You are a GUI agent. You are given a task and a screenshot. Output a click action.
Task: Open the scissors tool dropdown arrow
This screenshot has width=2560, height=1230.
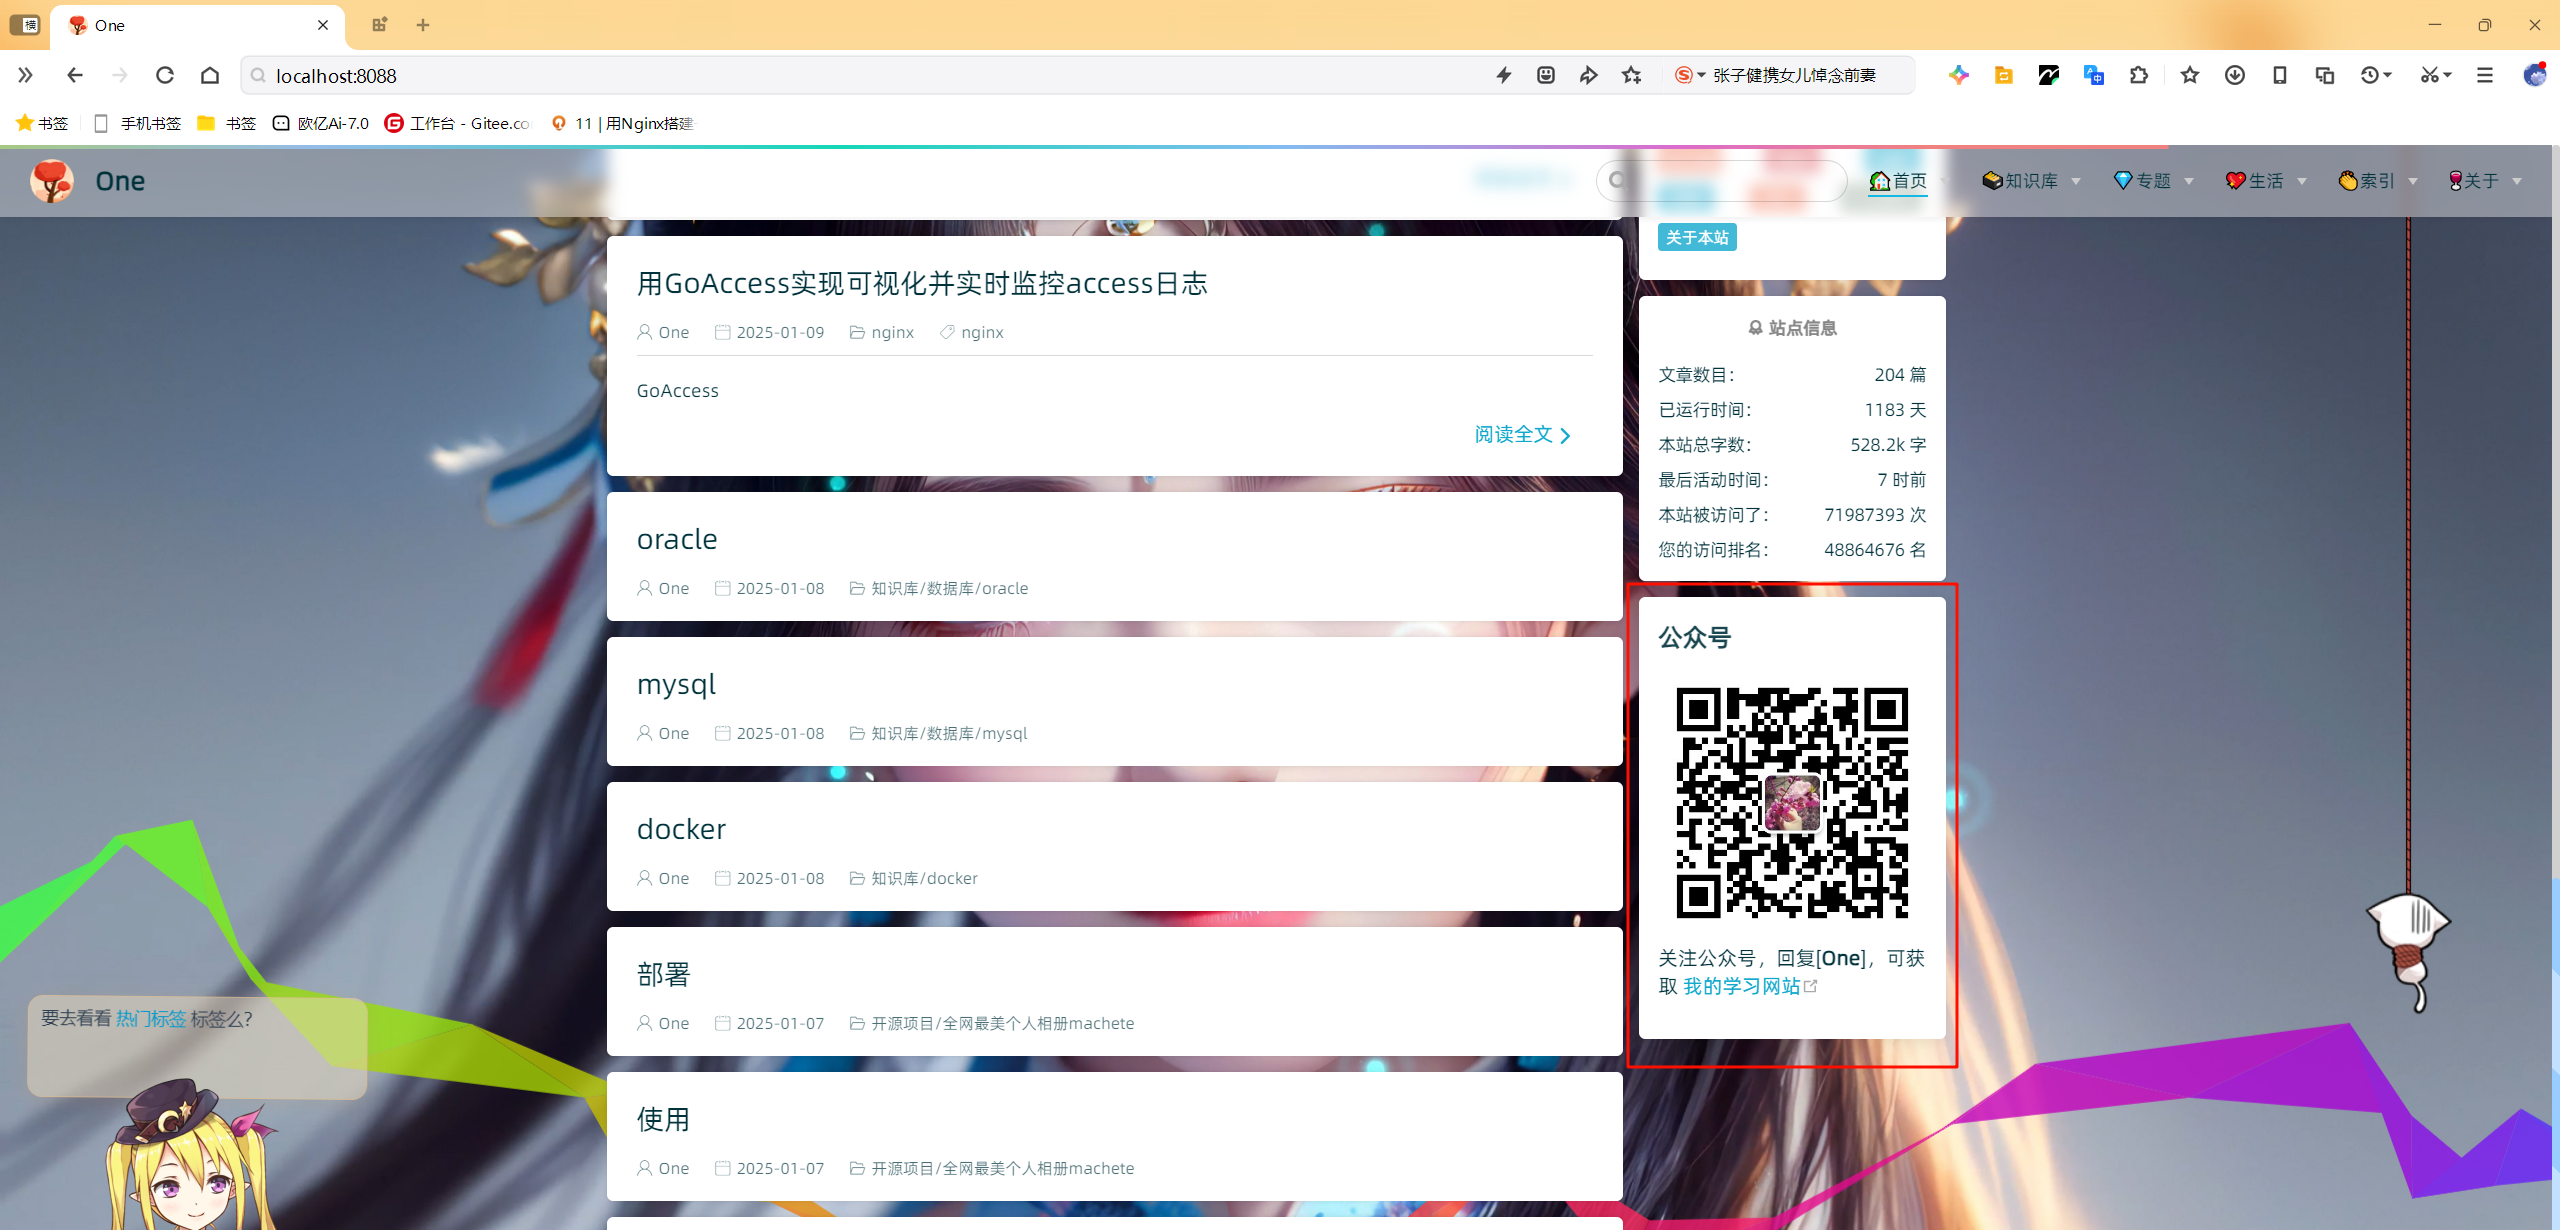tap(2447, 75)
